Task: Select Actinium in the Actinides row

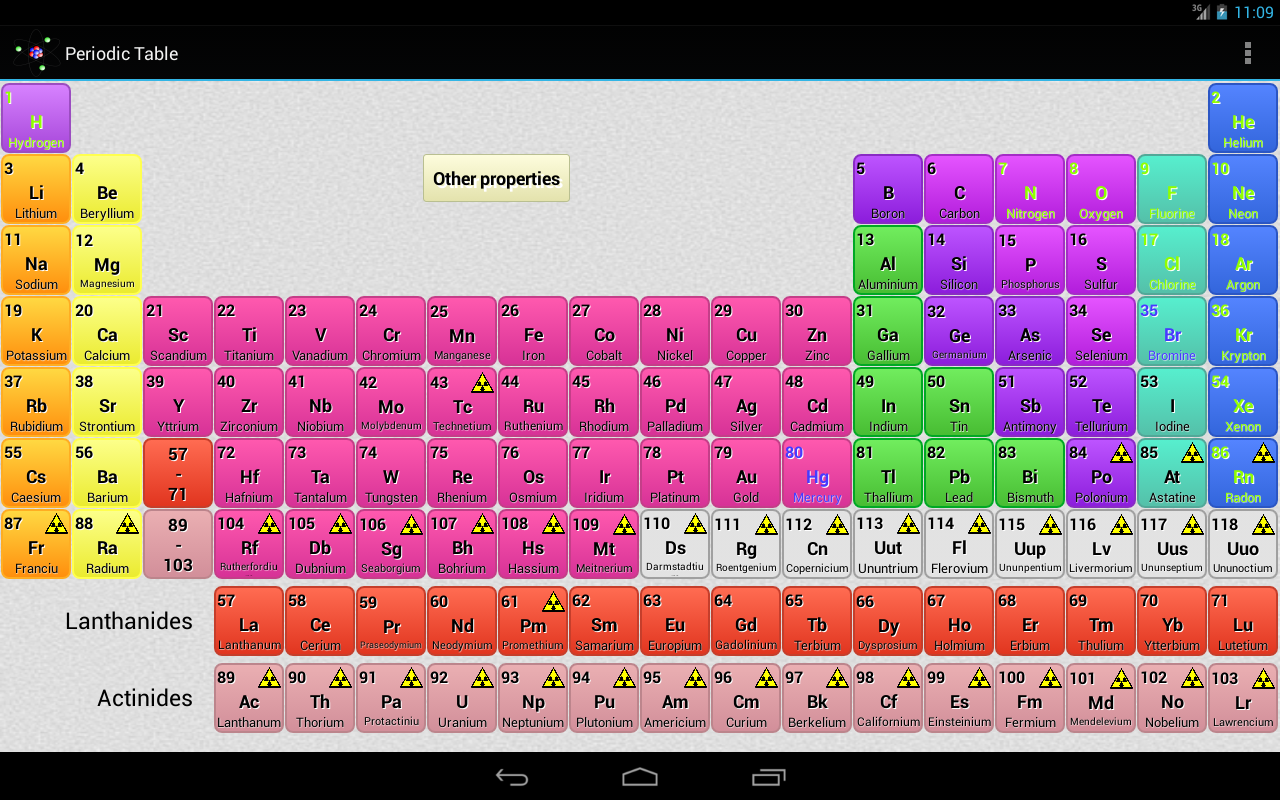Action: tap(248, 698)
